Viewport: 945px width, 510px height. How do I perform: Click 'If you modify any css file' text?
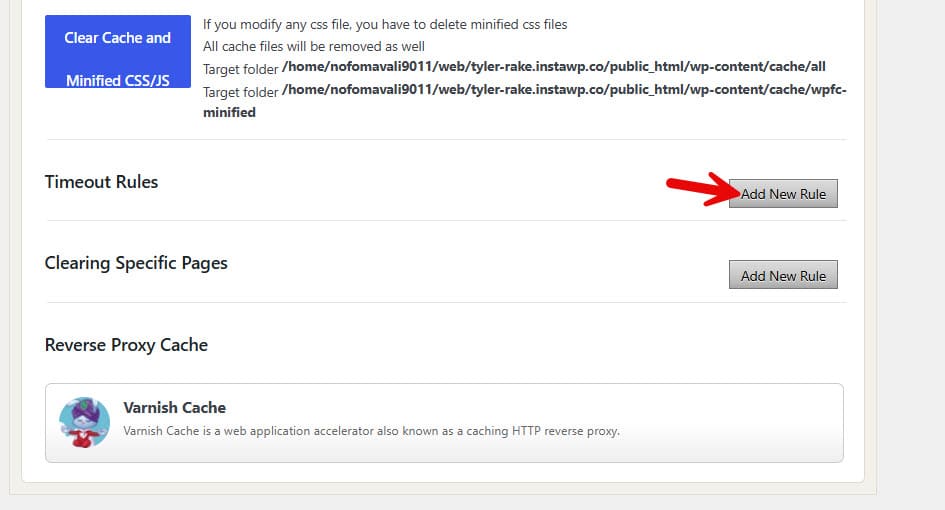pos(385,25)
